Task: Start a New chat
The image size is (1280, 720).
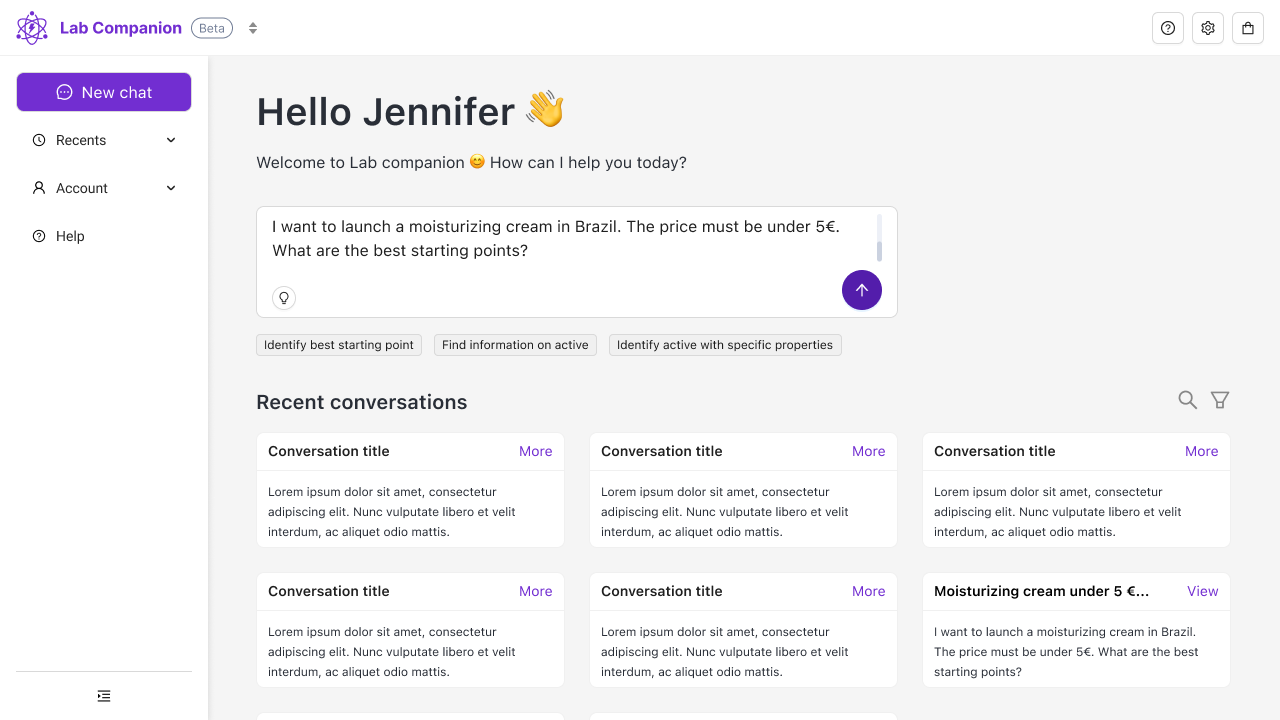Action: pos(103,92)
